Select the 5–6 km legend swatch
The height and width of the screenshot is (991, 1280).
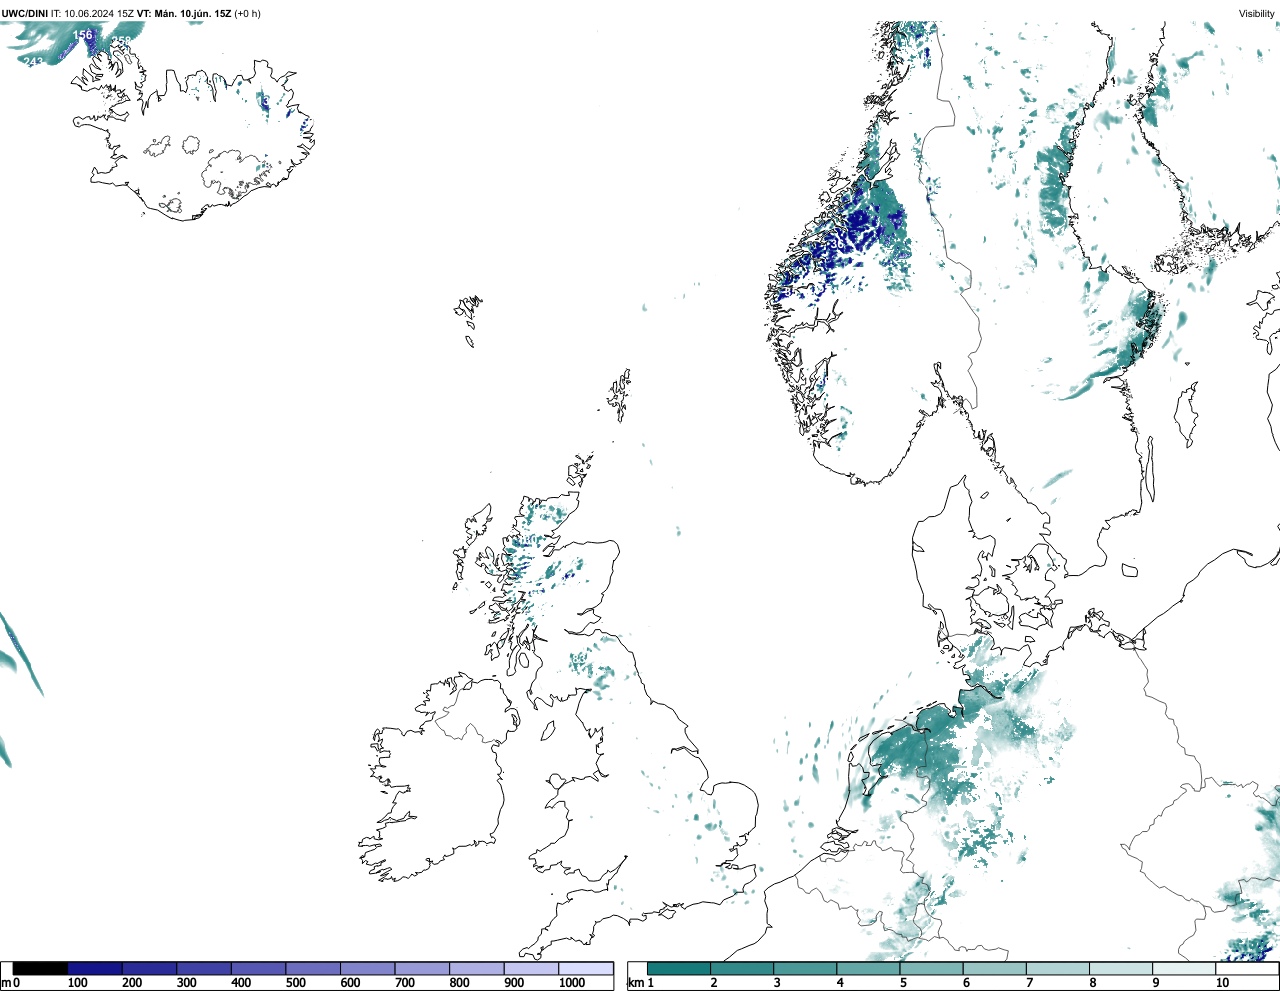coord(931,968)
